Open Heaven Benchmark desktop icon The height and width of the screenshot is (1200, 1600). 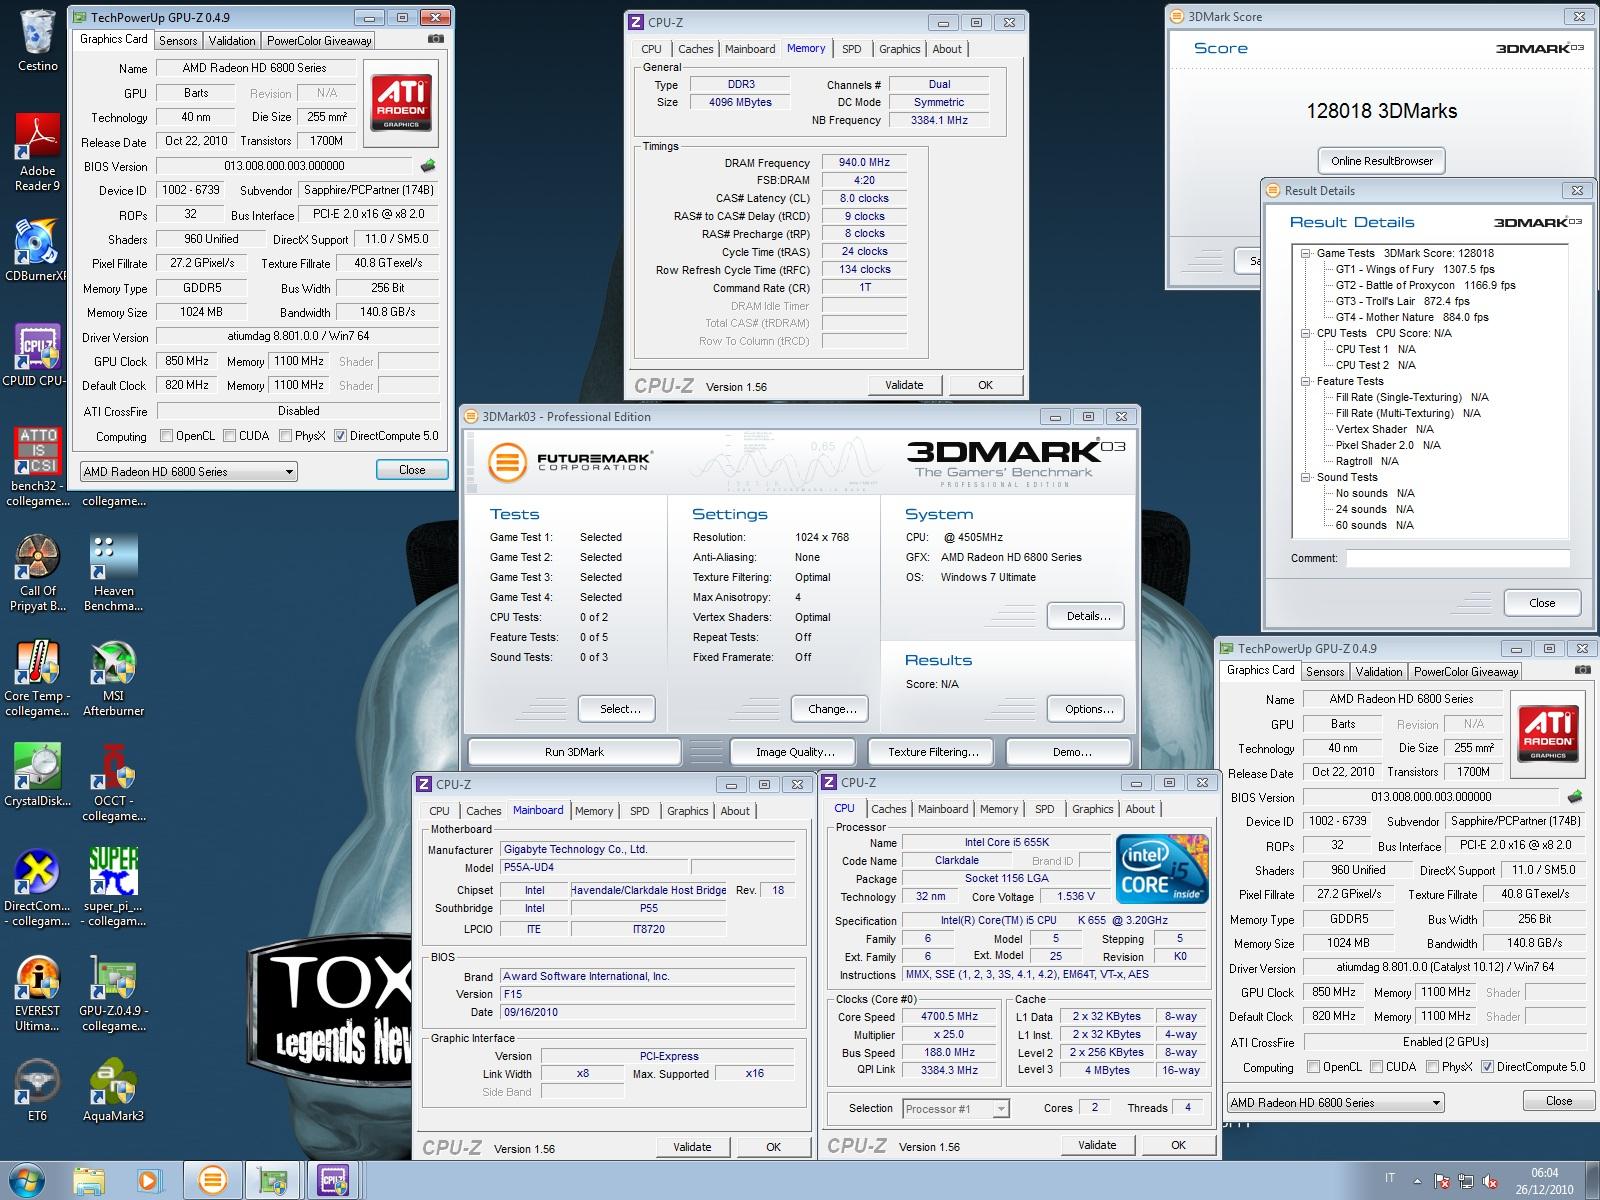pyautogui.click(x=113, y=572)
